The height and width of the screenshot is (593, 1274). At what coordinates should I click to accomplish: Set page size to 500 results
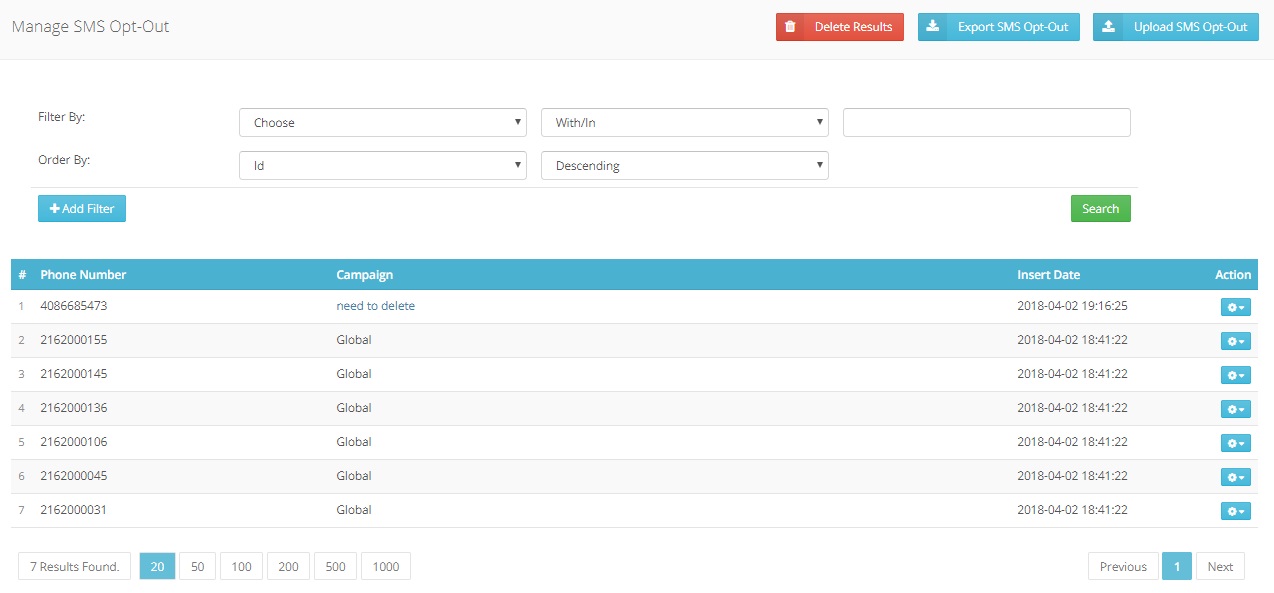pos(335,567)
